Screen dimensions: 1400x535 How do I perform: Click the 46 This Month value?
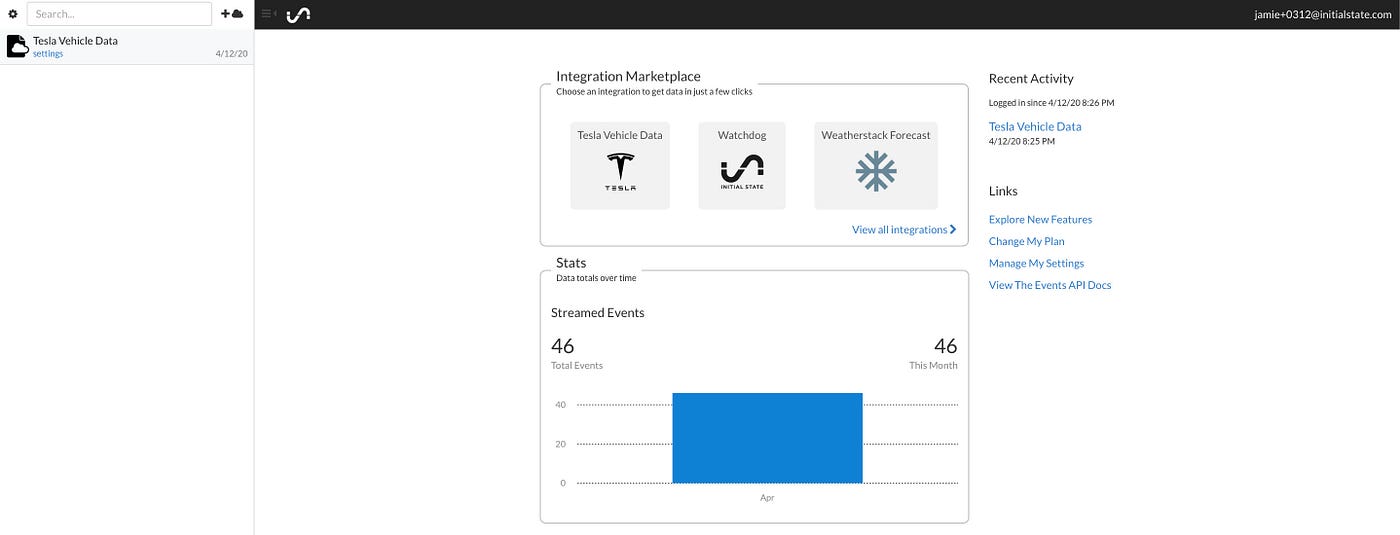(x=945, y=346)
